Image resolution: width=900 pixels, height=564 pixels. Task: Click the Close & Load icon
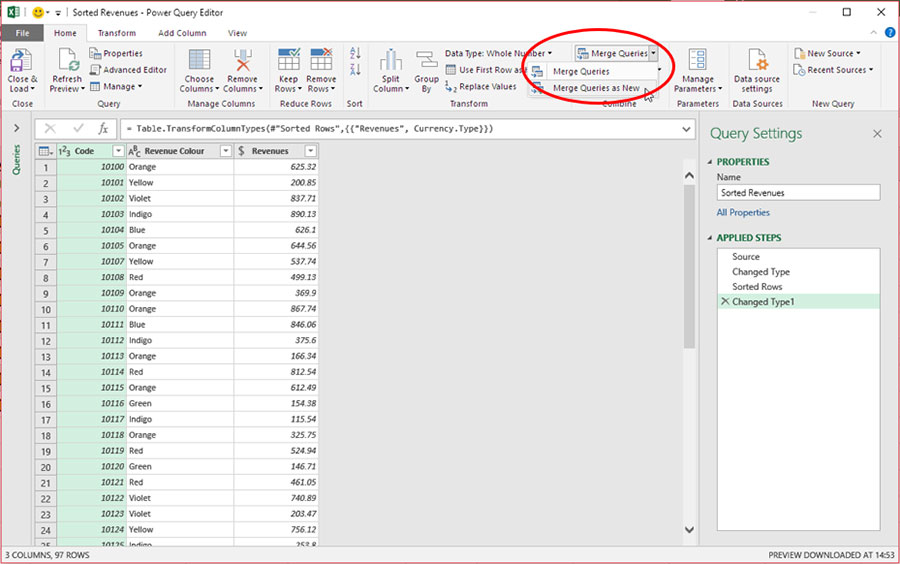(x=21, y=60)
